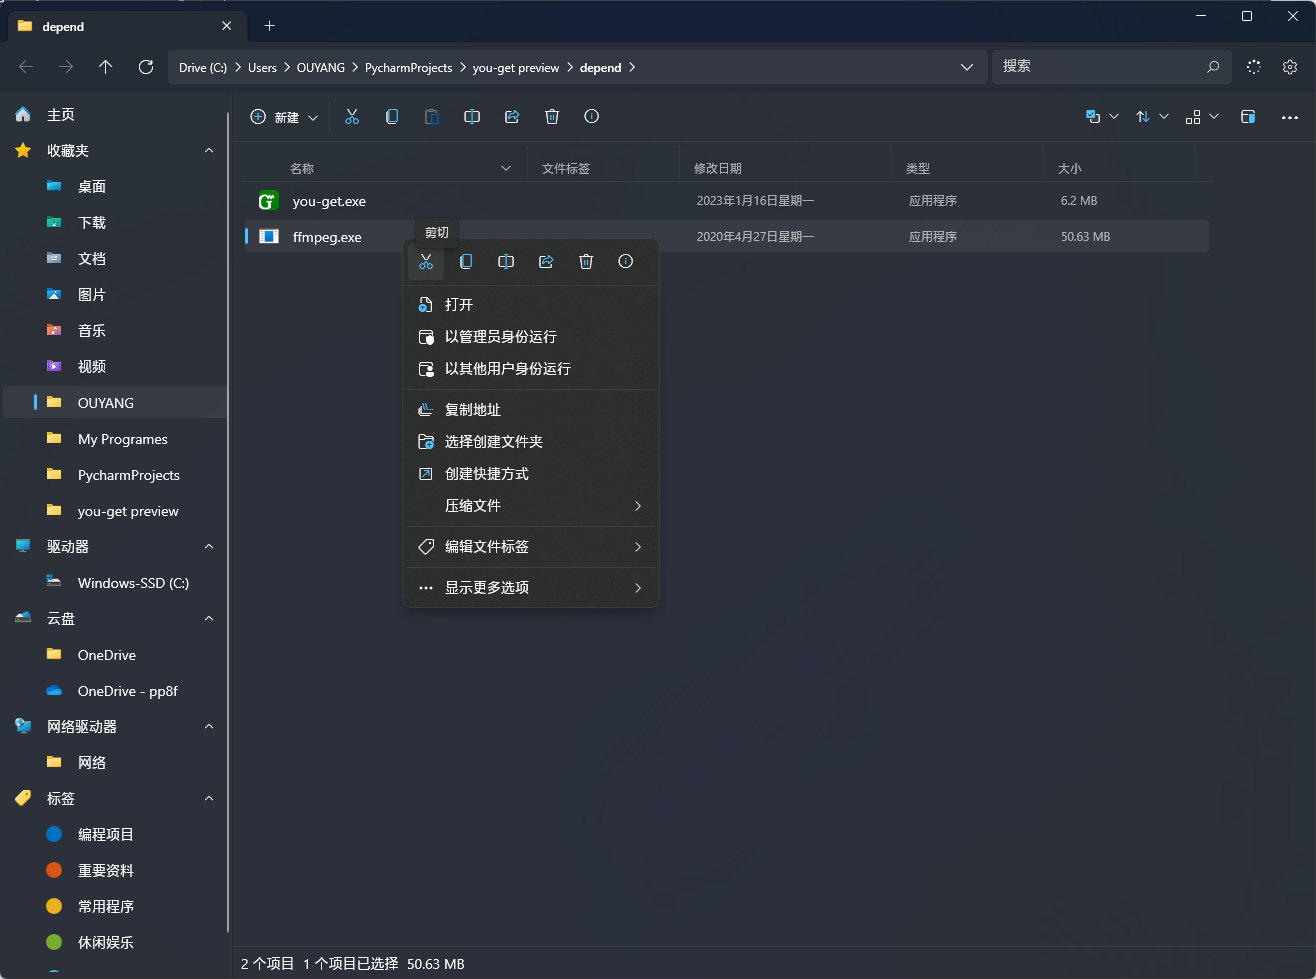The height and width of the screenshot is (979, 1316).
Task: Open OneDrive - pp8f in sidebar
Action: 116,691
